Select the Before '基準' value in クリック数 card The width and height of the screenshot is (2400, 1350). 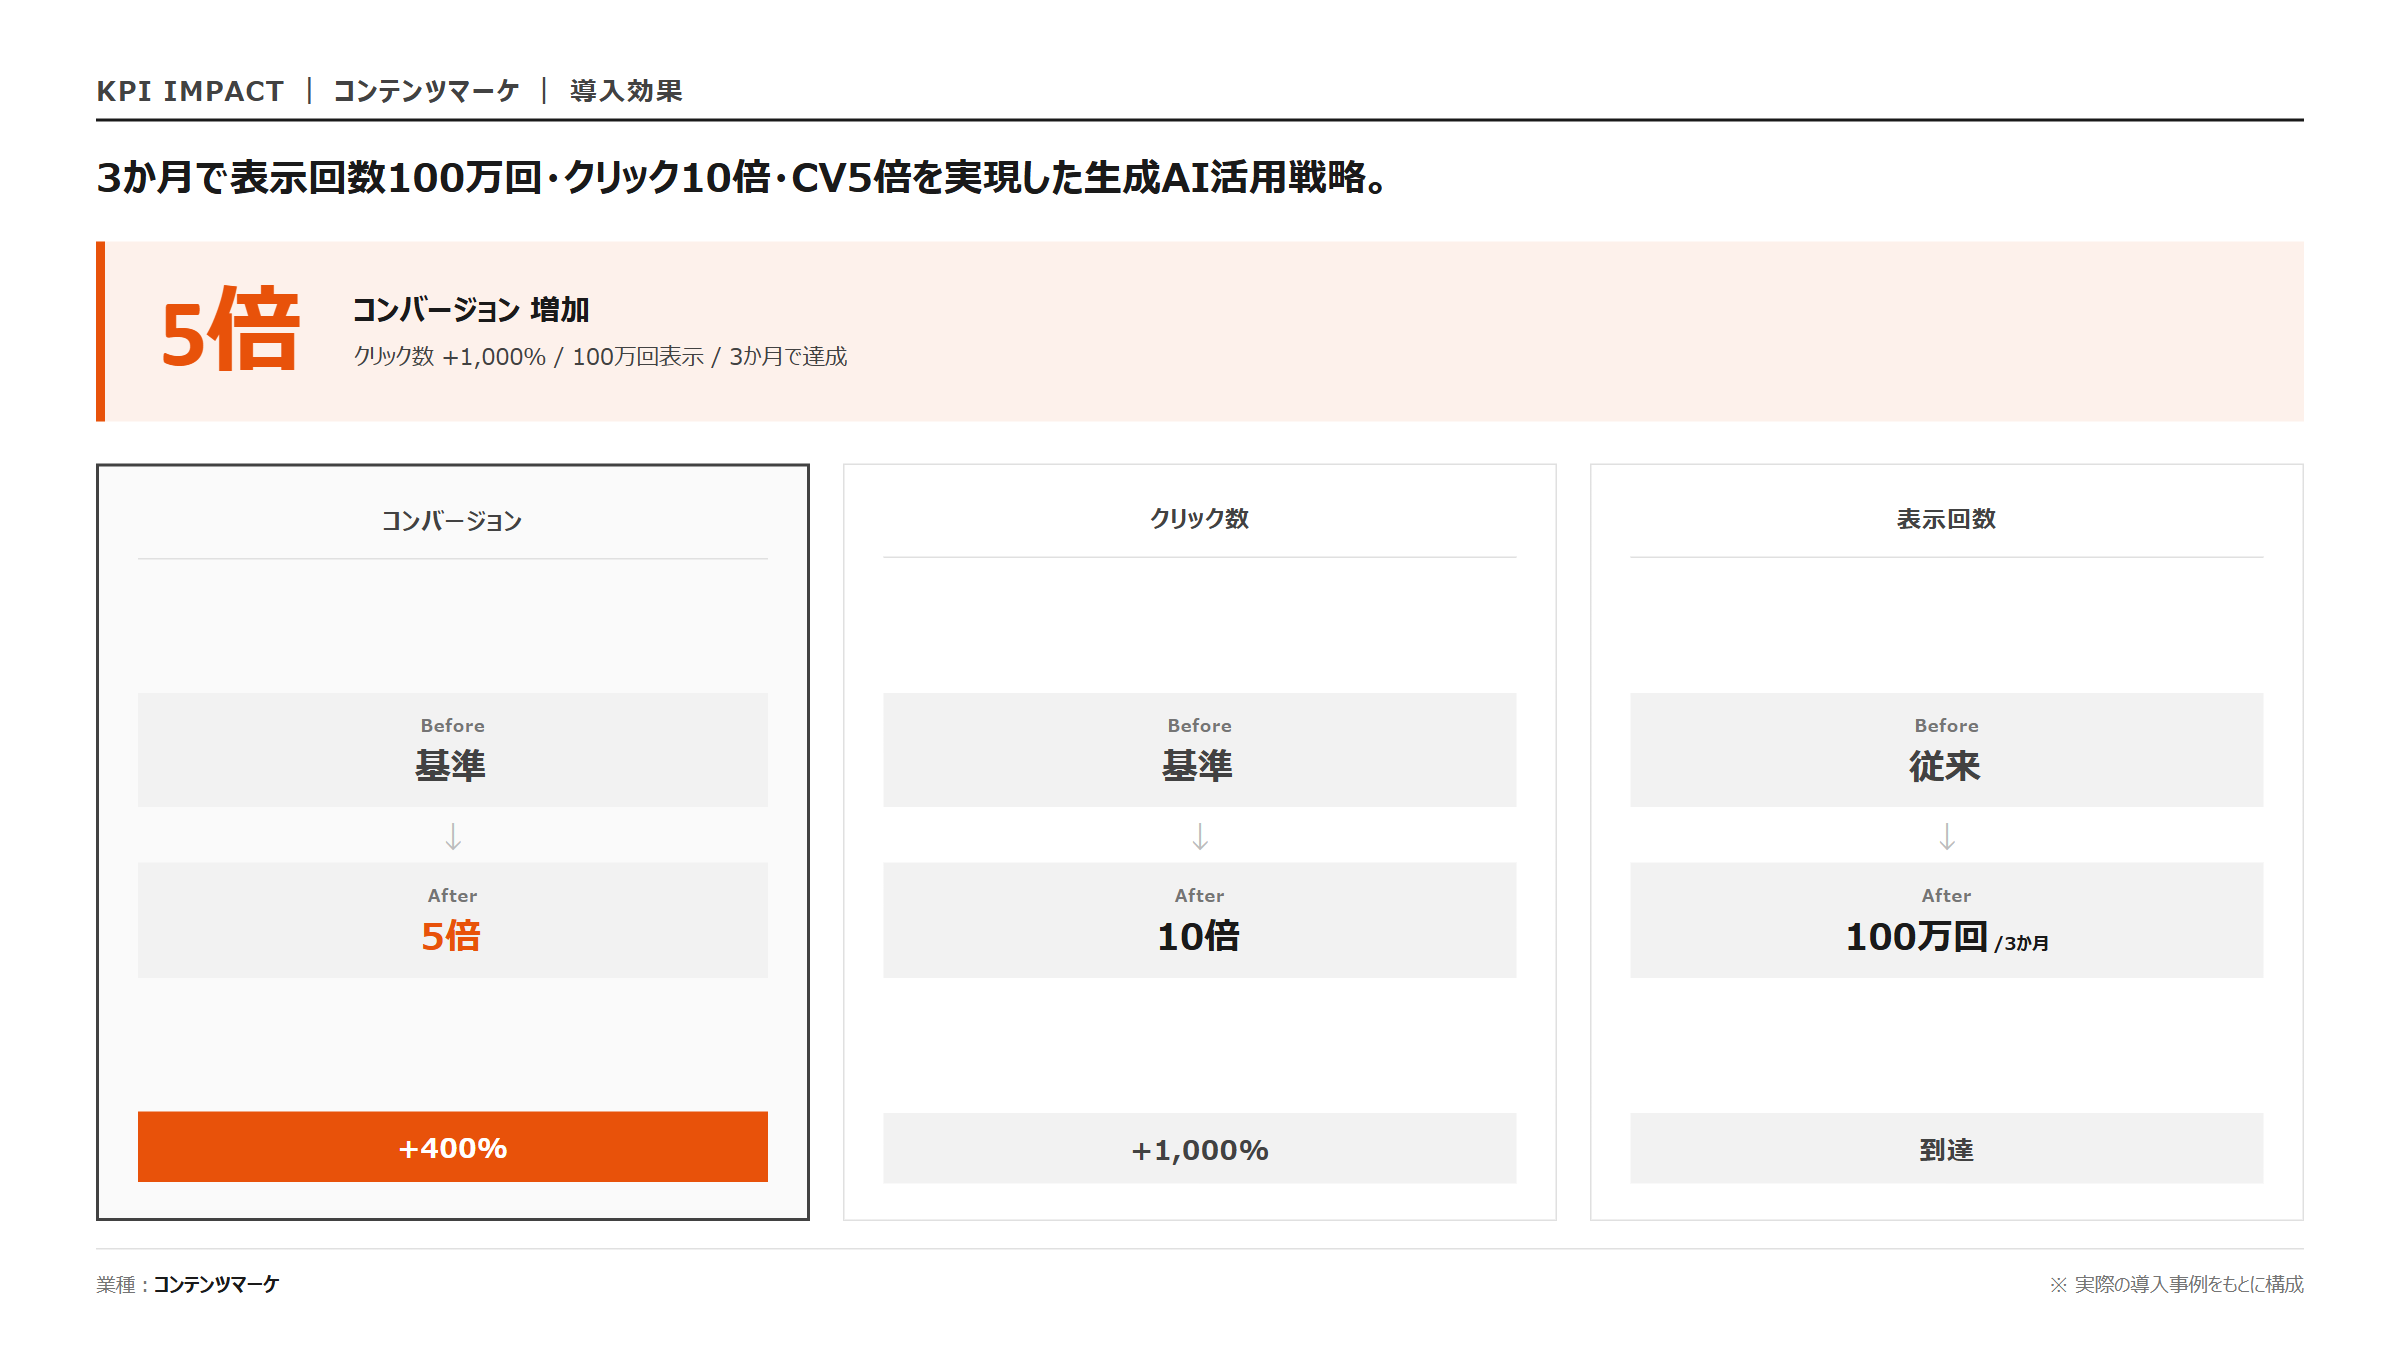click(1198, 766)
